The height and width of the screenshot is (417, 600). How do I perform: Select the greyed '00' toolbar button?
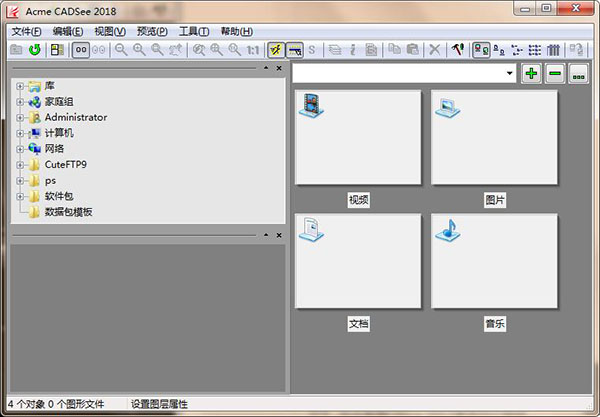point(99,50)
